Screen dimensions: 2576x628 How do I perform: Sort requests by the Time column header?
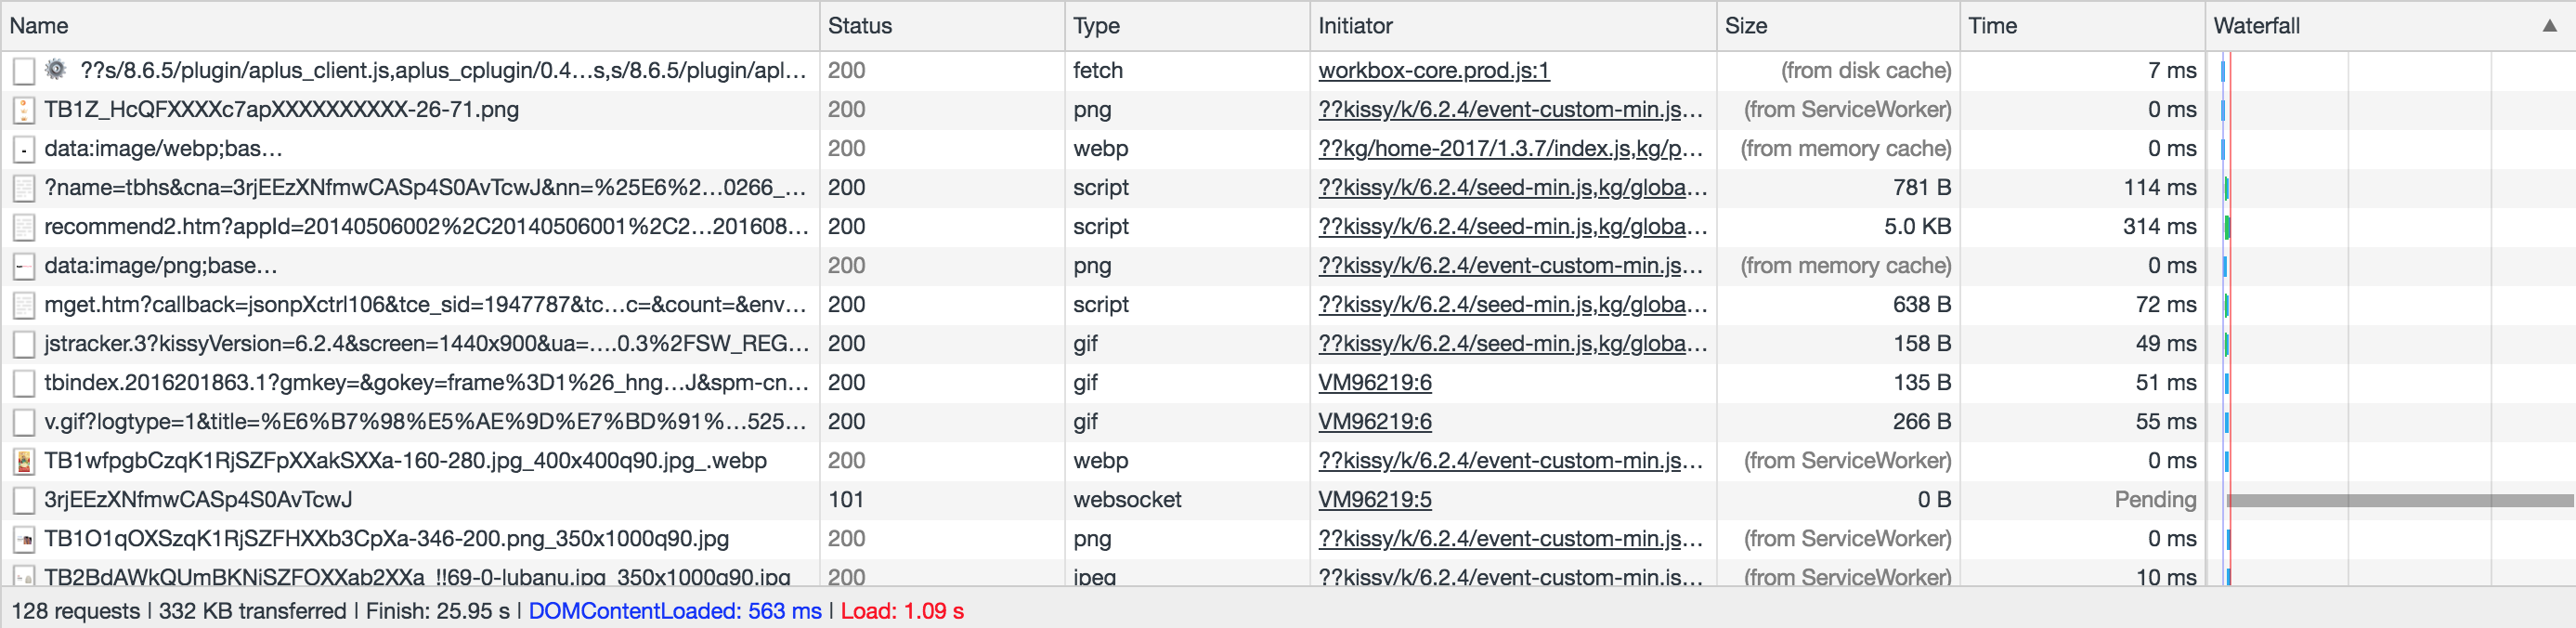click(1992, 26)
